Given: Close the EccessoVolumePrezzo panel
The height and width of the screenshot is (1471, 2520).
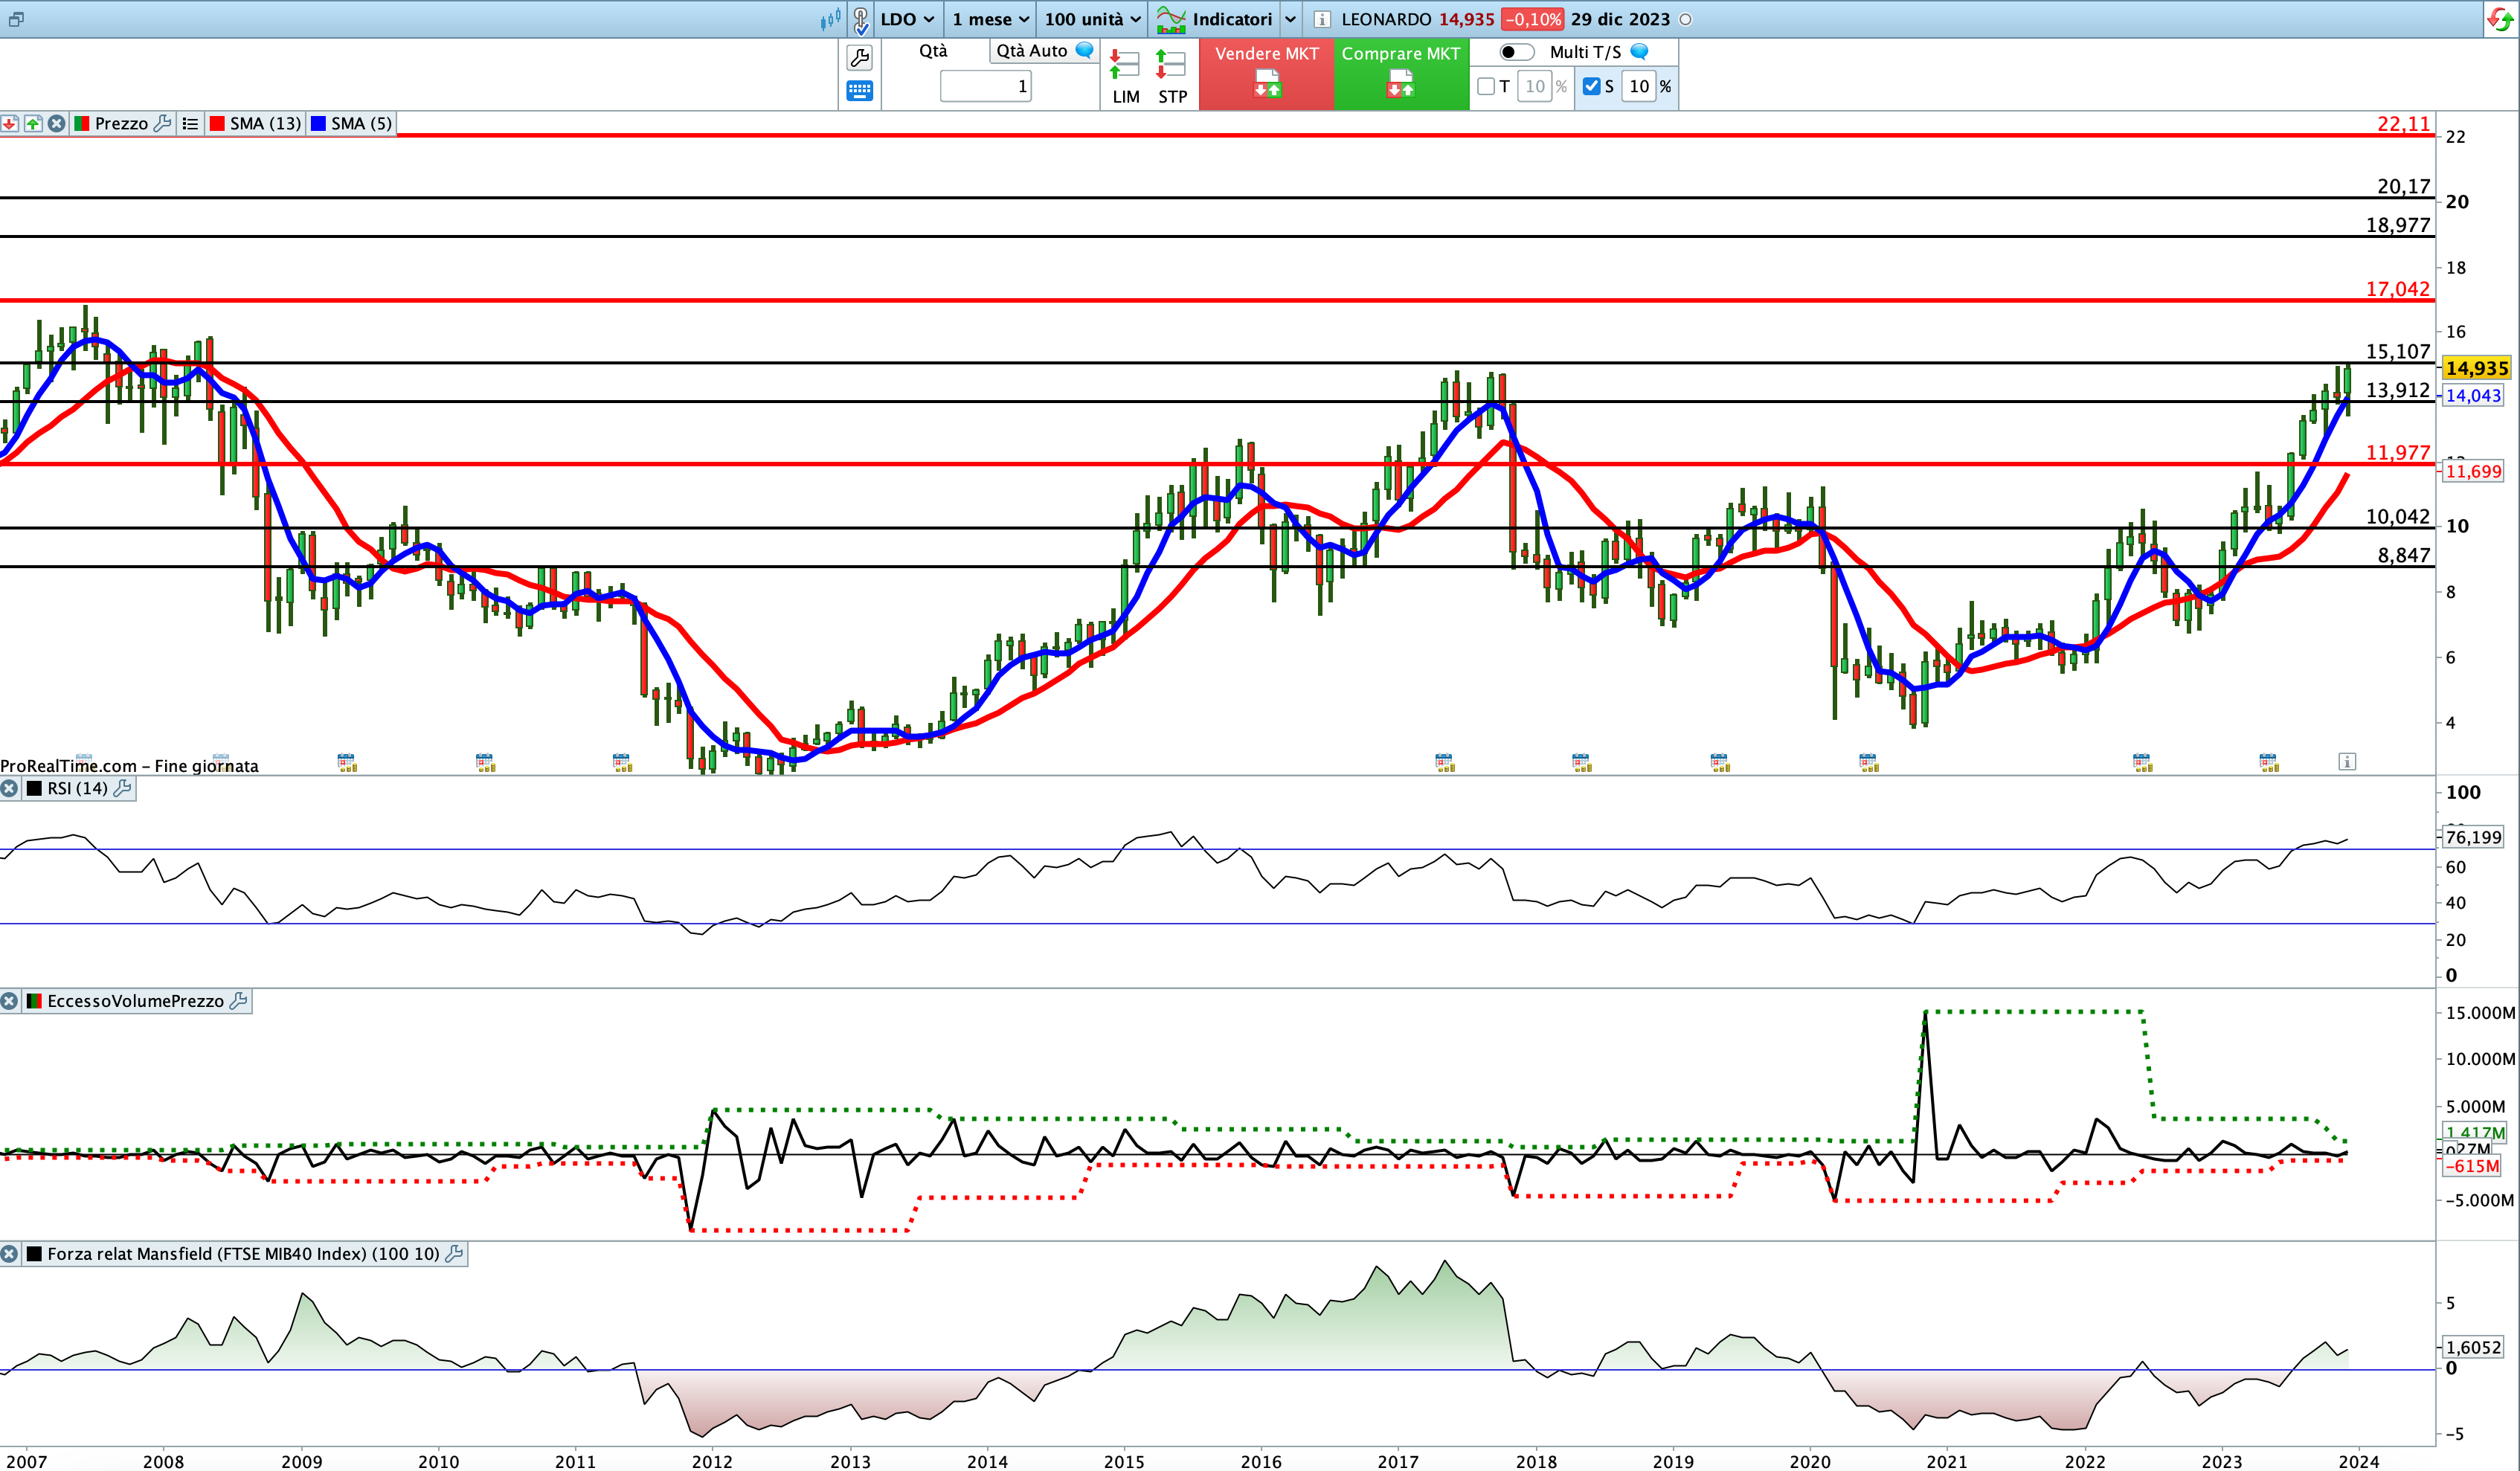Looking at the screenshot, I should (9, 1002).
